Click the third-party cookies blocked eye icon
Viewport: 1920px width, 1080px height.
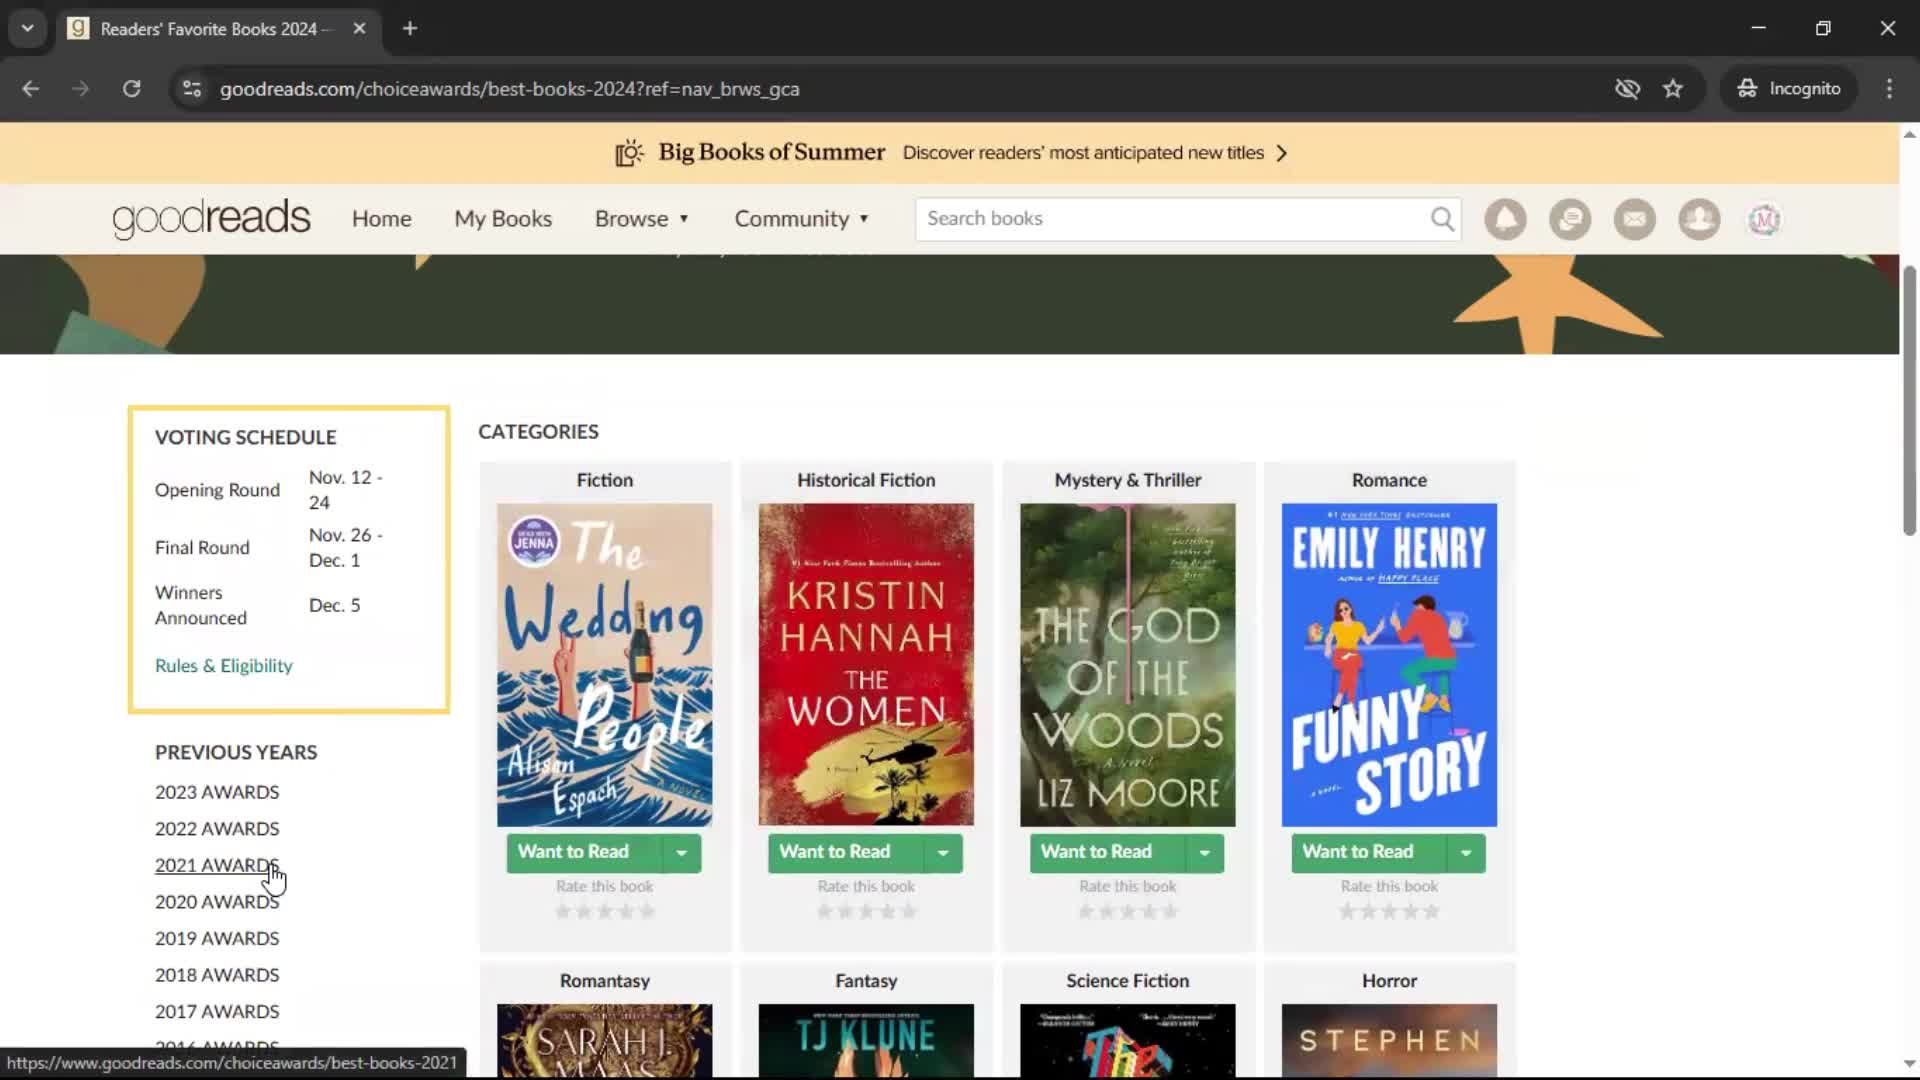1627,88
